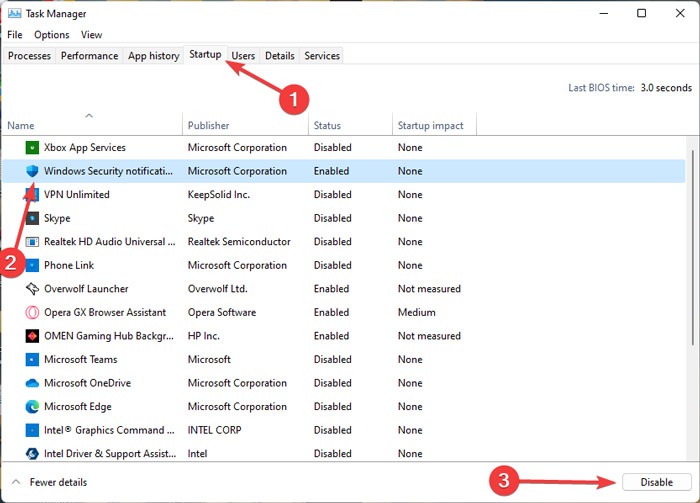The image size is (700, 503).
Task: Click the Phone Link icon
Action: point(32,265)
